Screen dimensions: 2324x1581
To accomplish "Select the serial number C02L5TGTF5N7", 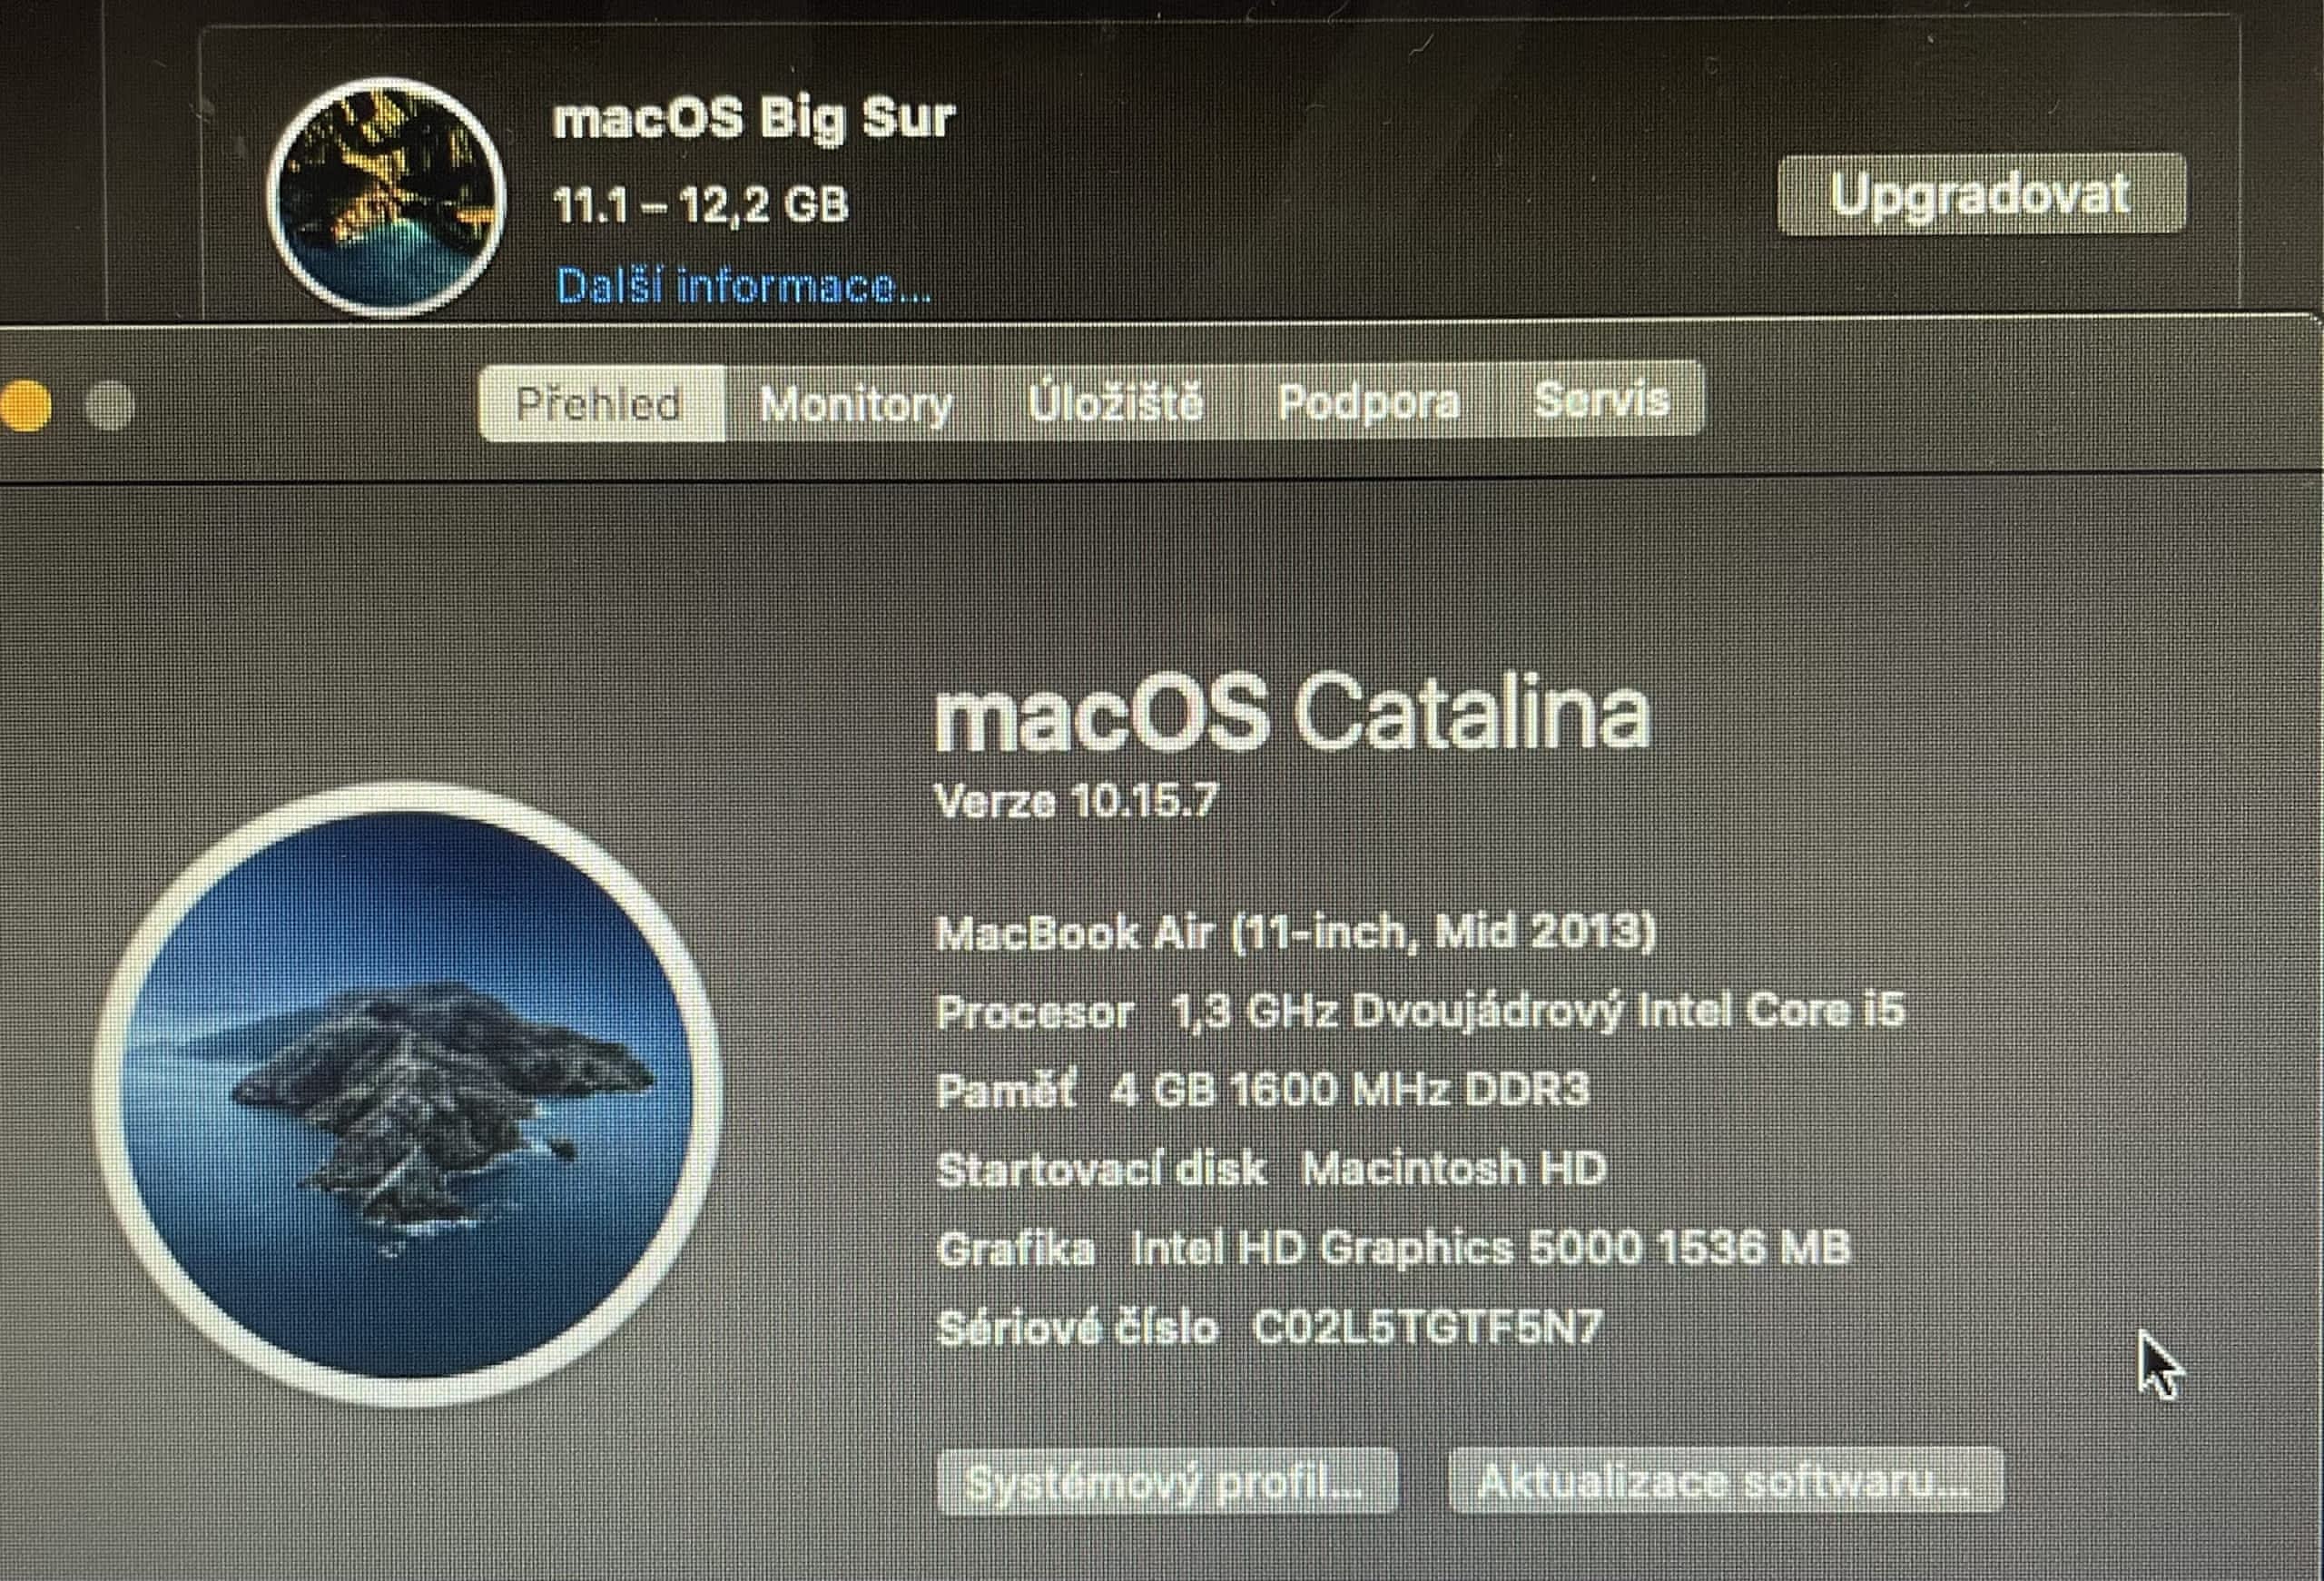I will [x=1427, y=1327].
